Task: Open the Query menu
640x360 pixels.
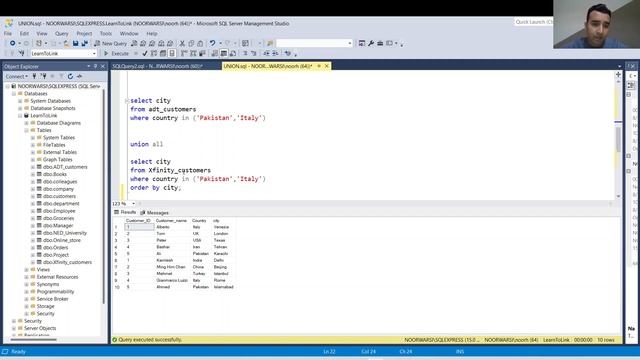Action: click(x=62, y=33)
